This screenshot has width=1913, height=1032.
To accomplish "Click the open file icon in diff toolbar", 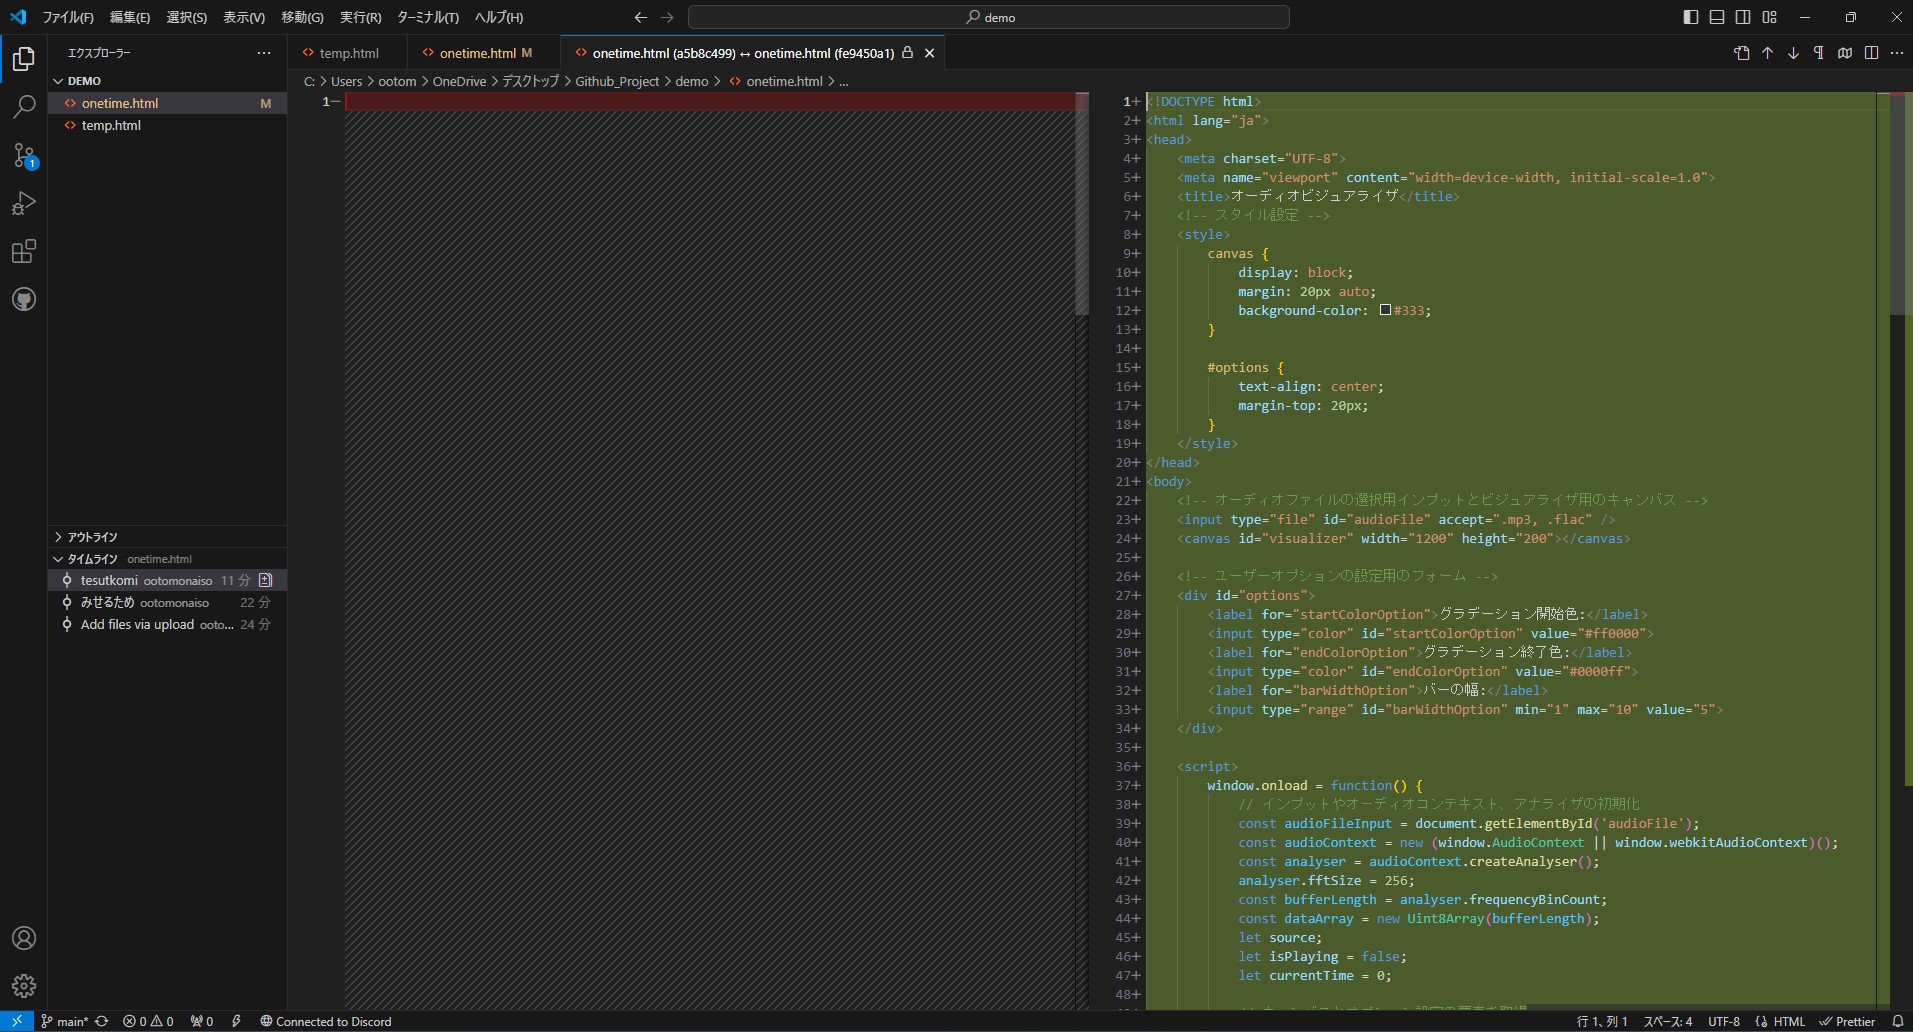I will [x=1741, y=53].
